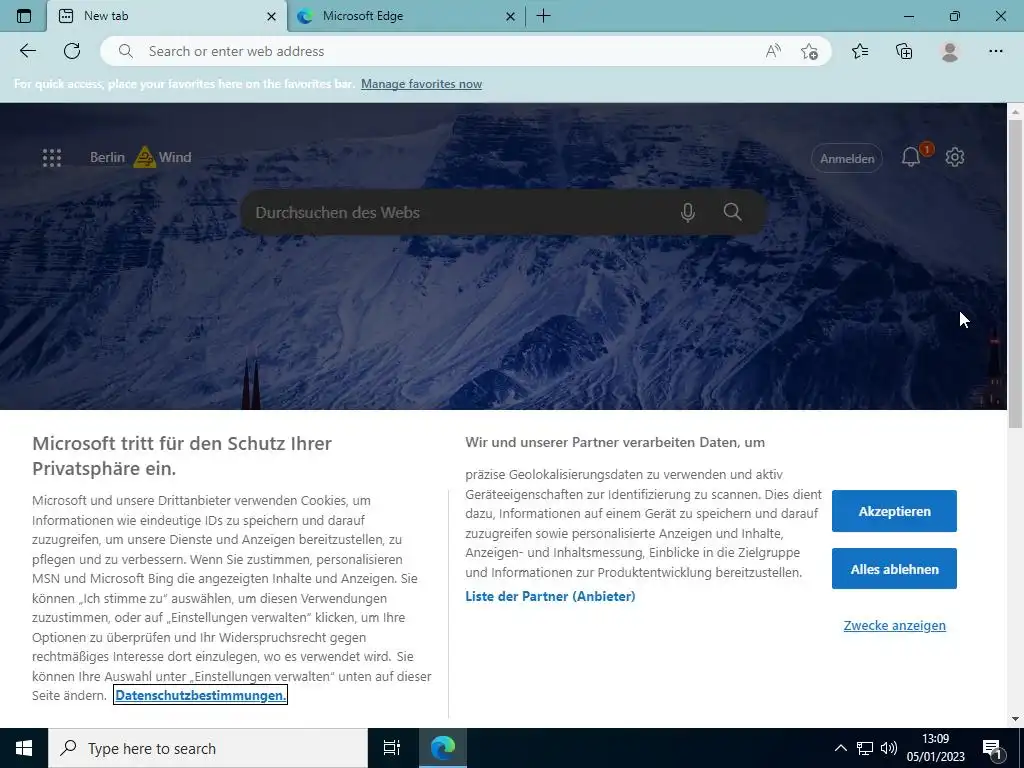Add this page to favorites
1024x768 pixels.
[x=809, y=51]
